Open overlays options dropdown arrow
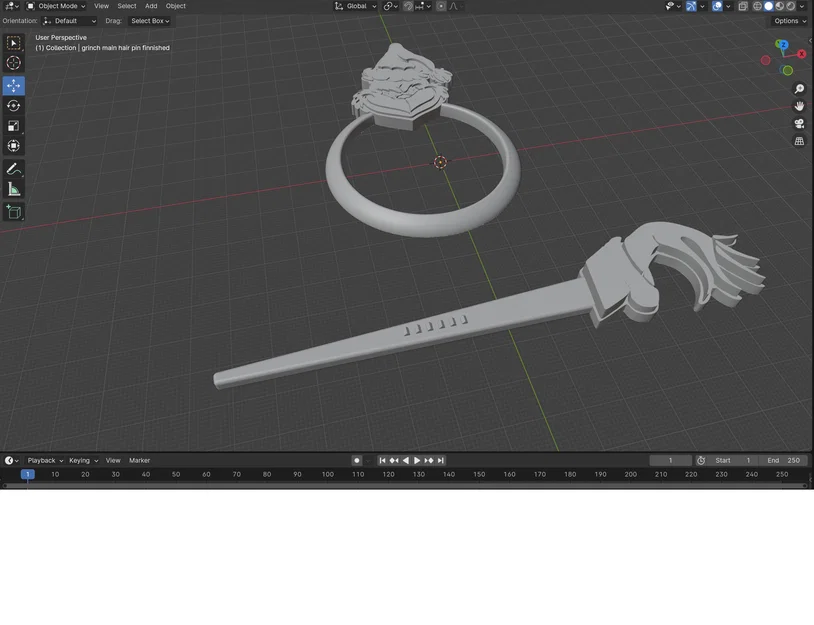 click(x=728, y=6)
